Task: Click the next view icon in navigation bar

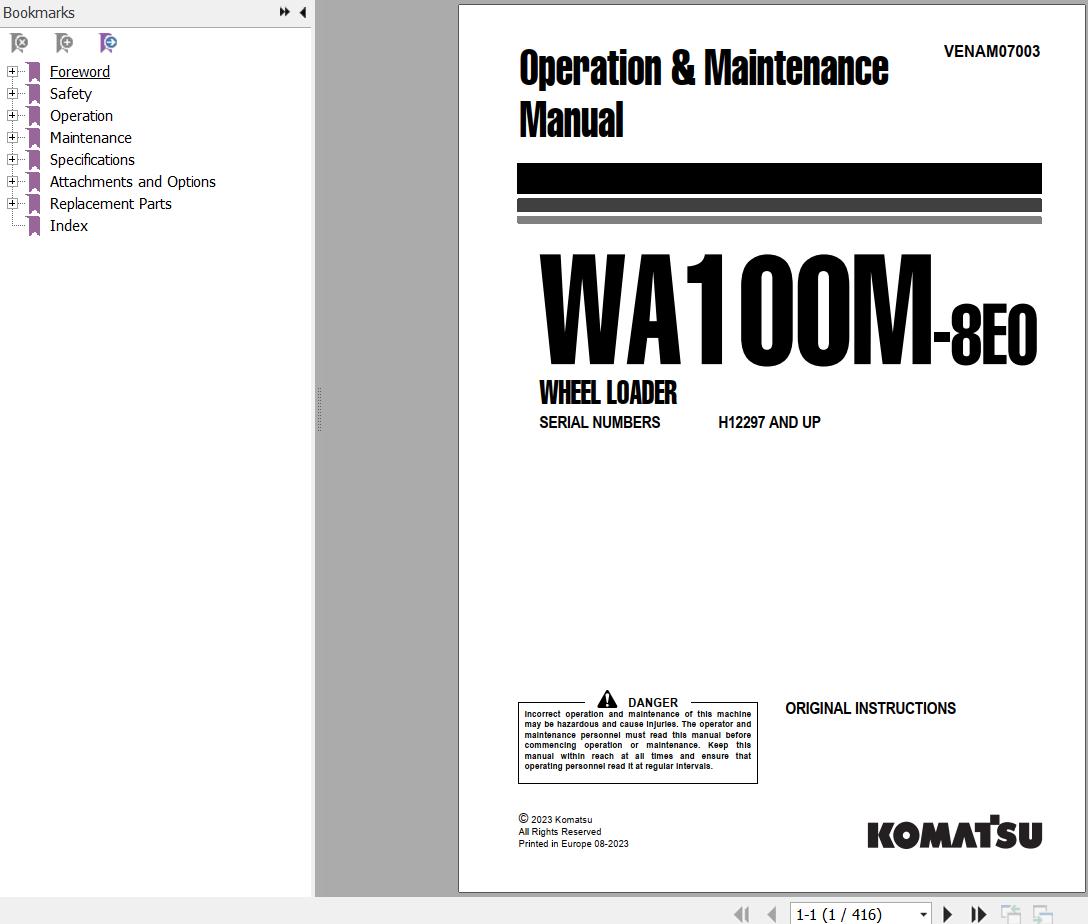Action: click(x=1042, y=914)
